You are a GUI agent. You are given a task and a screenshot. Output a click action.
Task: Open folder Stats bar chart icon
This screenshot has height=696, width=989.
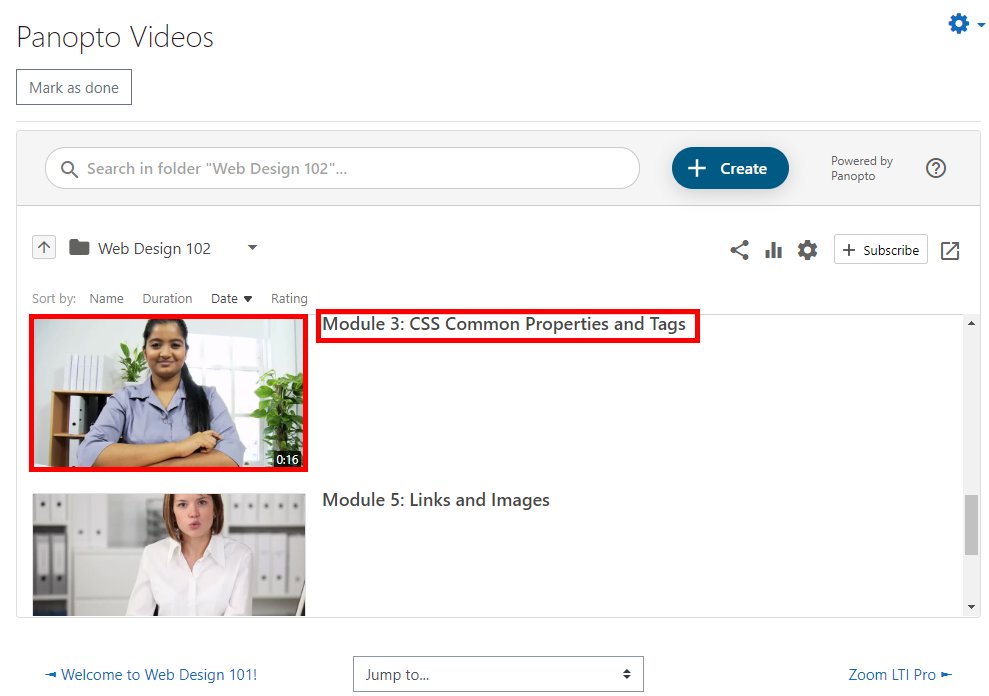click(x=773, y=250)
